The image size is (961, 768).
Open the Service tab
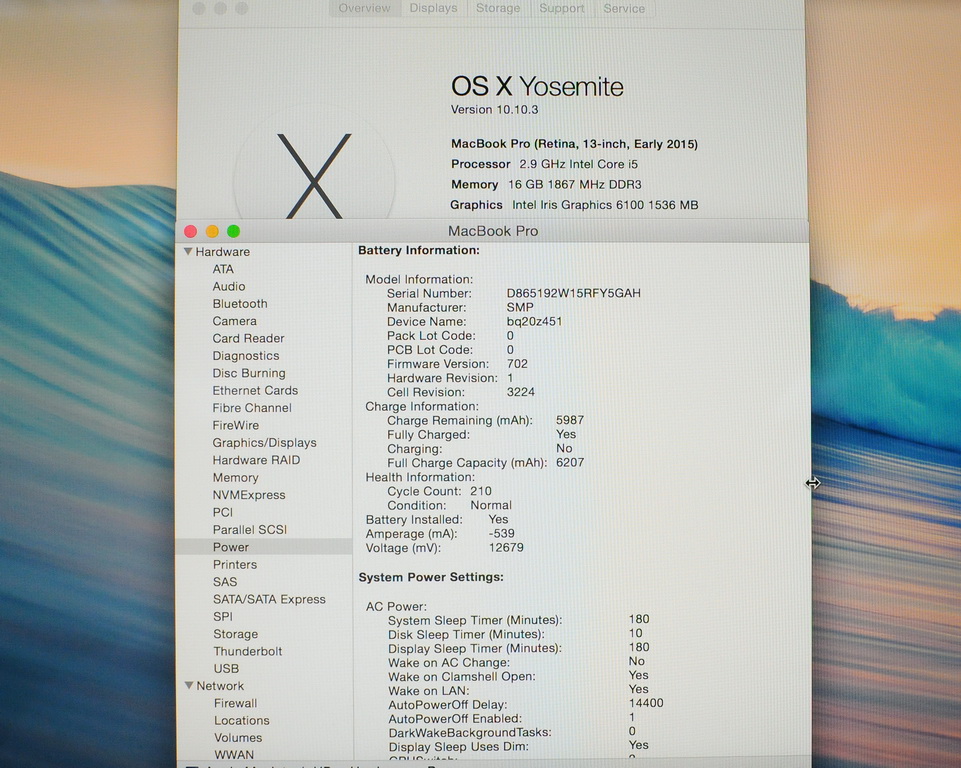click(x=624, y=8)
